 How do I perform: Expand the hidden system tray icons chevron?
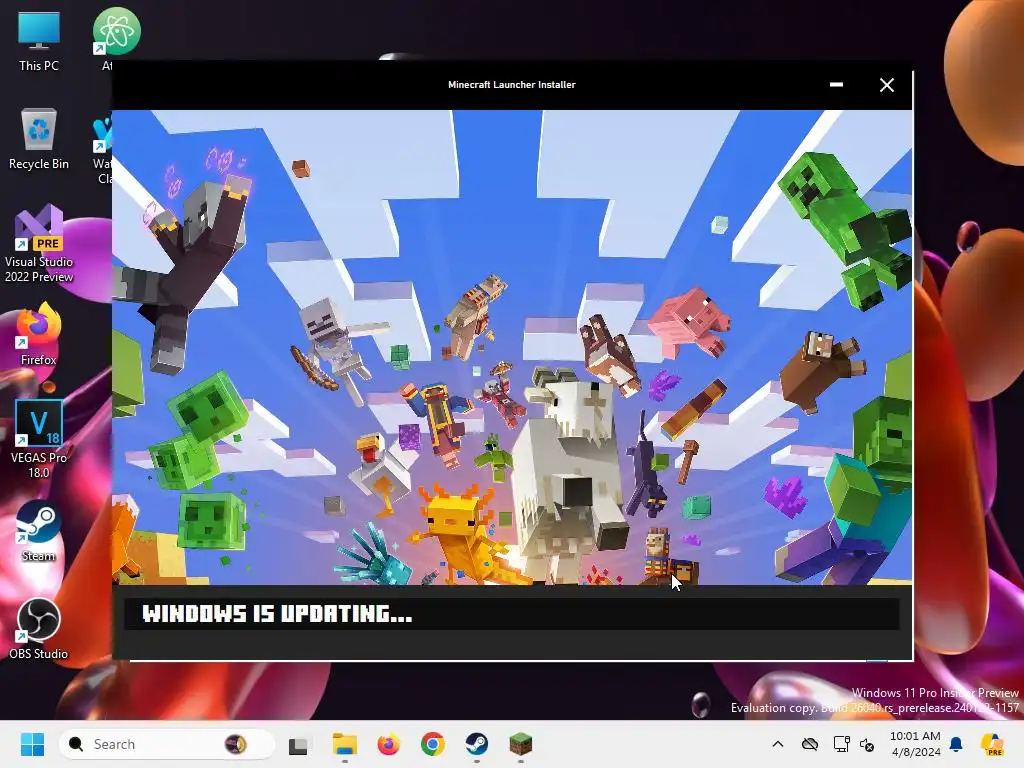pyautogui.click(x=777, y=744)
